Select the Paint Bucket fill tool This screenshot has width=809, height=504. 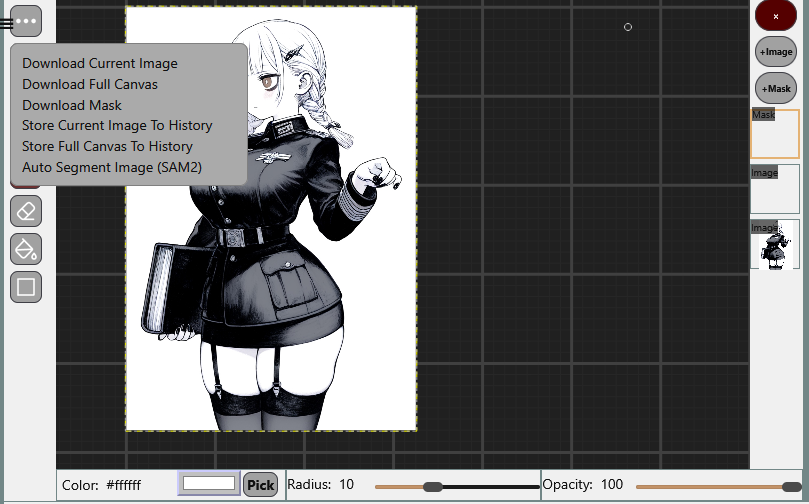[x=26, y=249]
